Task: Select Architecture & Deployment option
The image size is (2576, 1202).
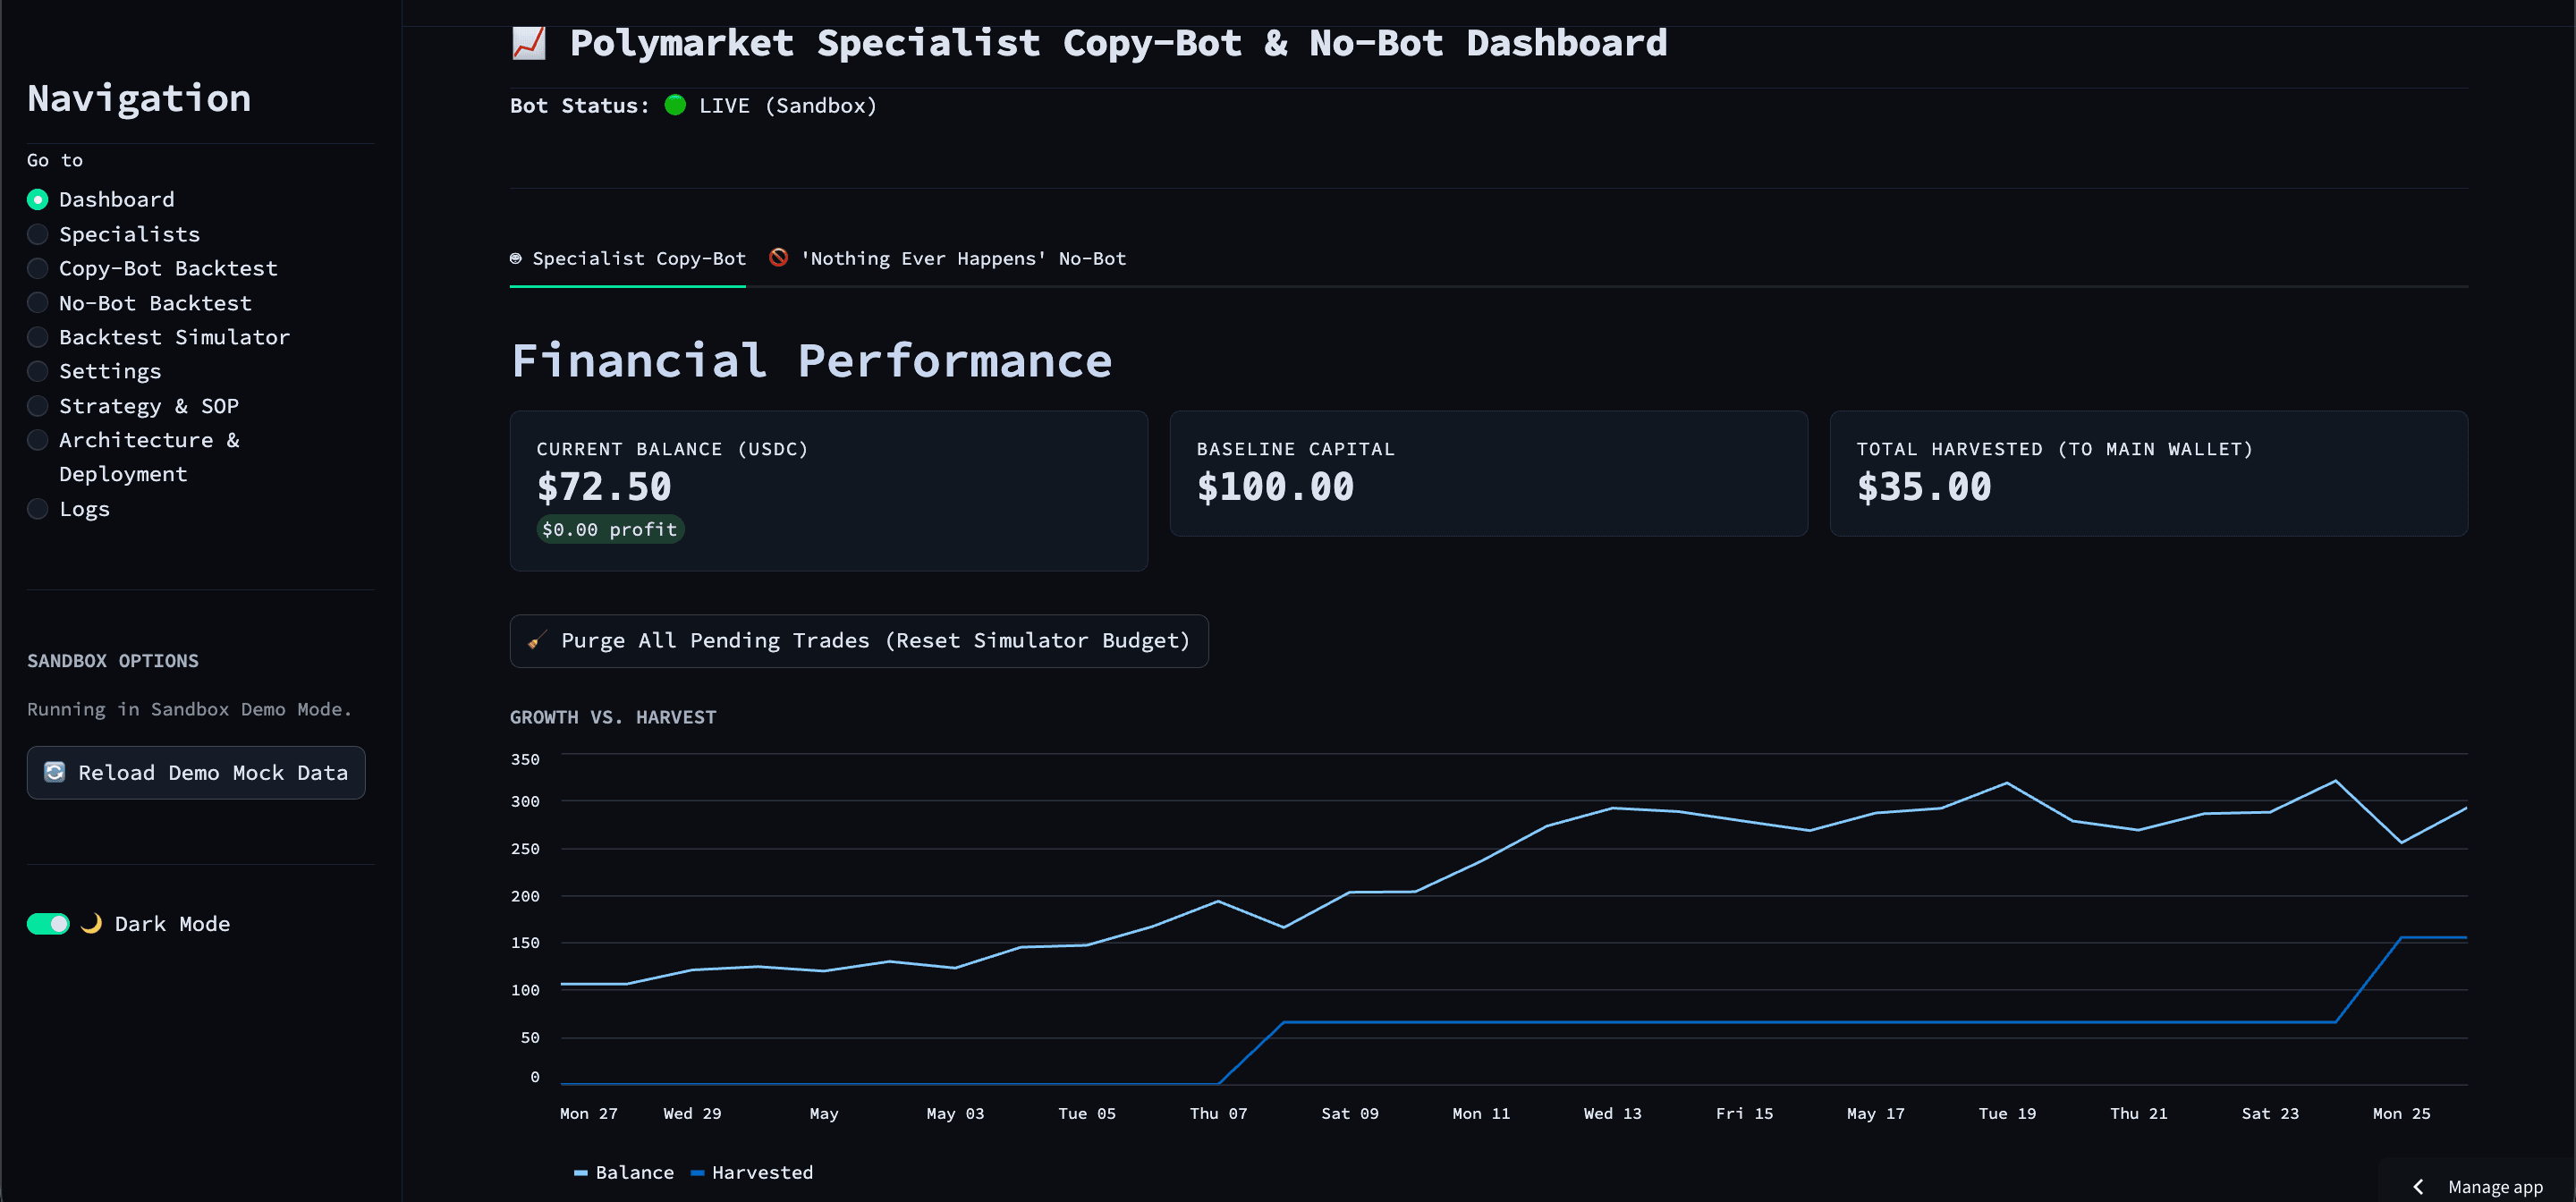Action: coord(133,457)
